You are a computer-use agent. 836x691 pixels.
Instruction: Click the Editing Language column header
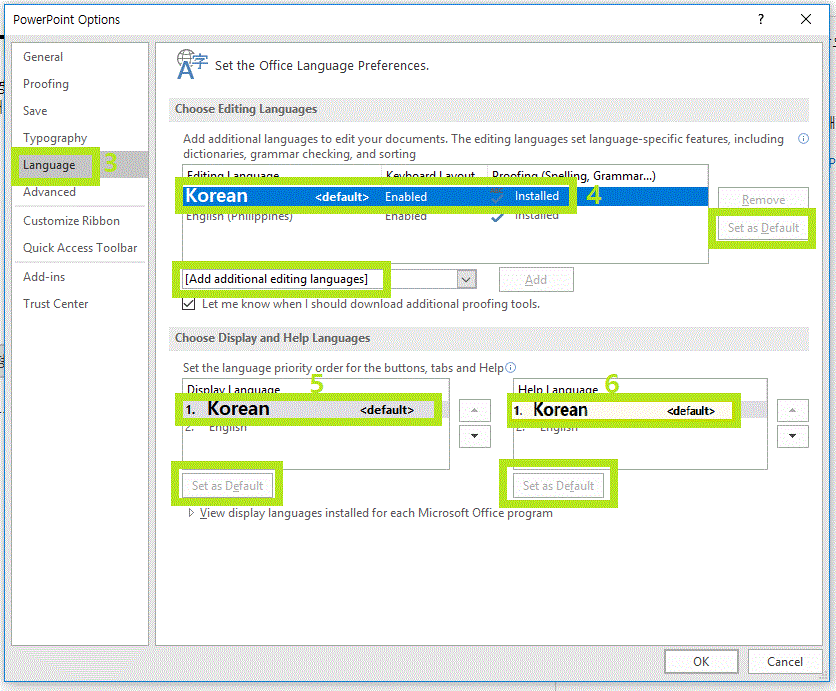tap(282, 175)
